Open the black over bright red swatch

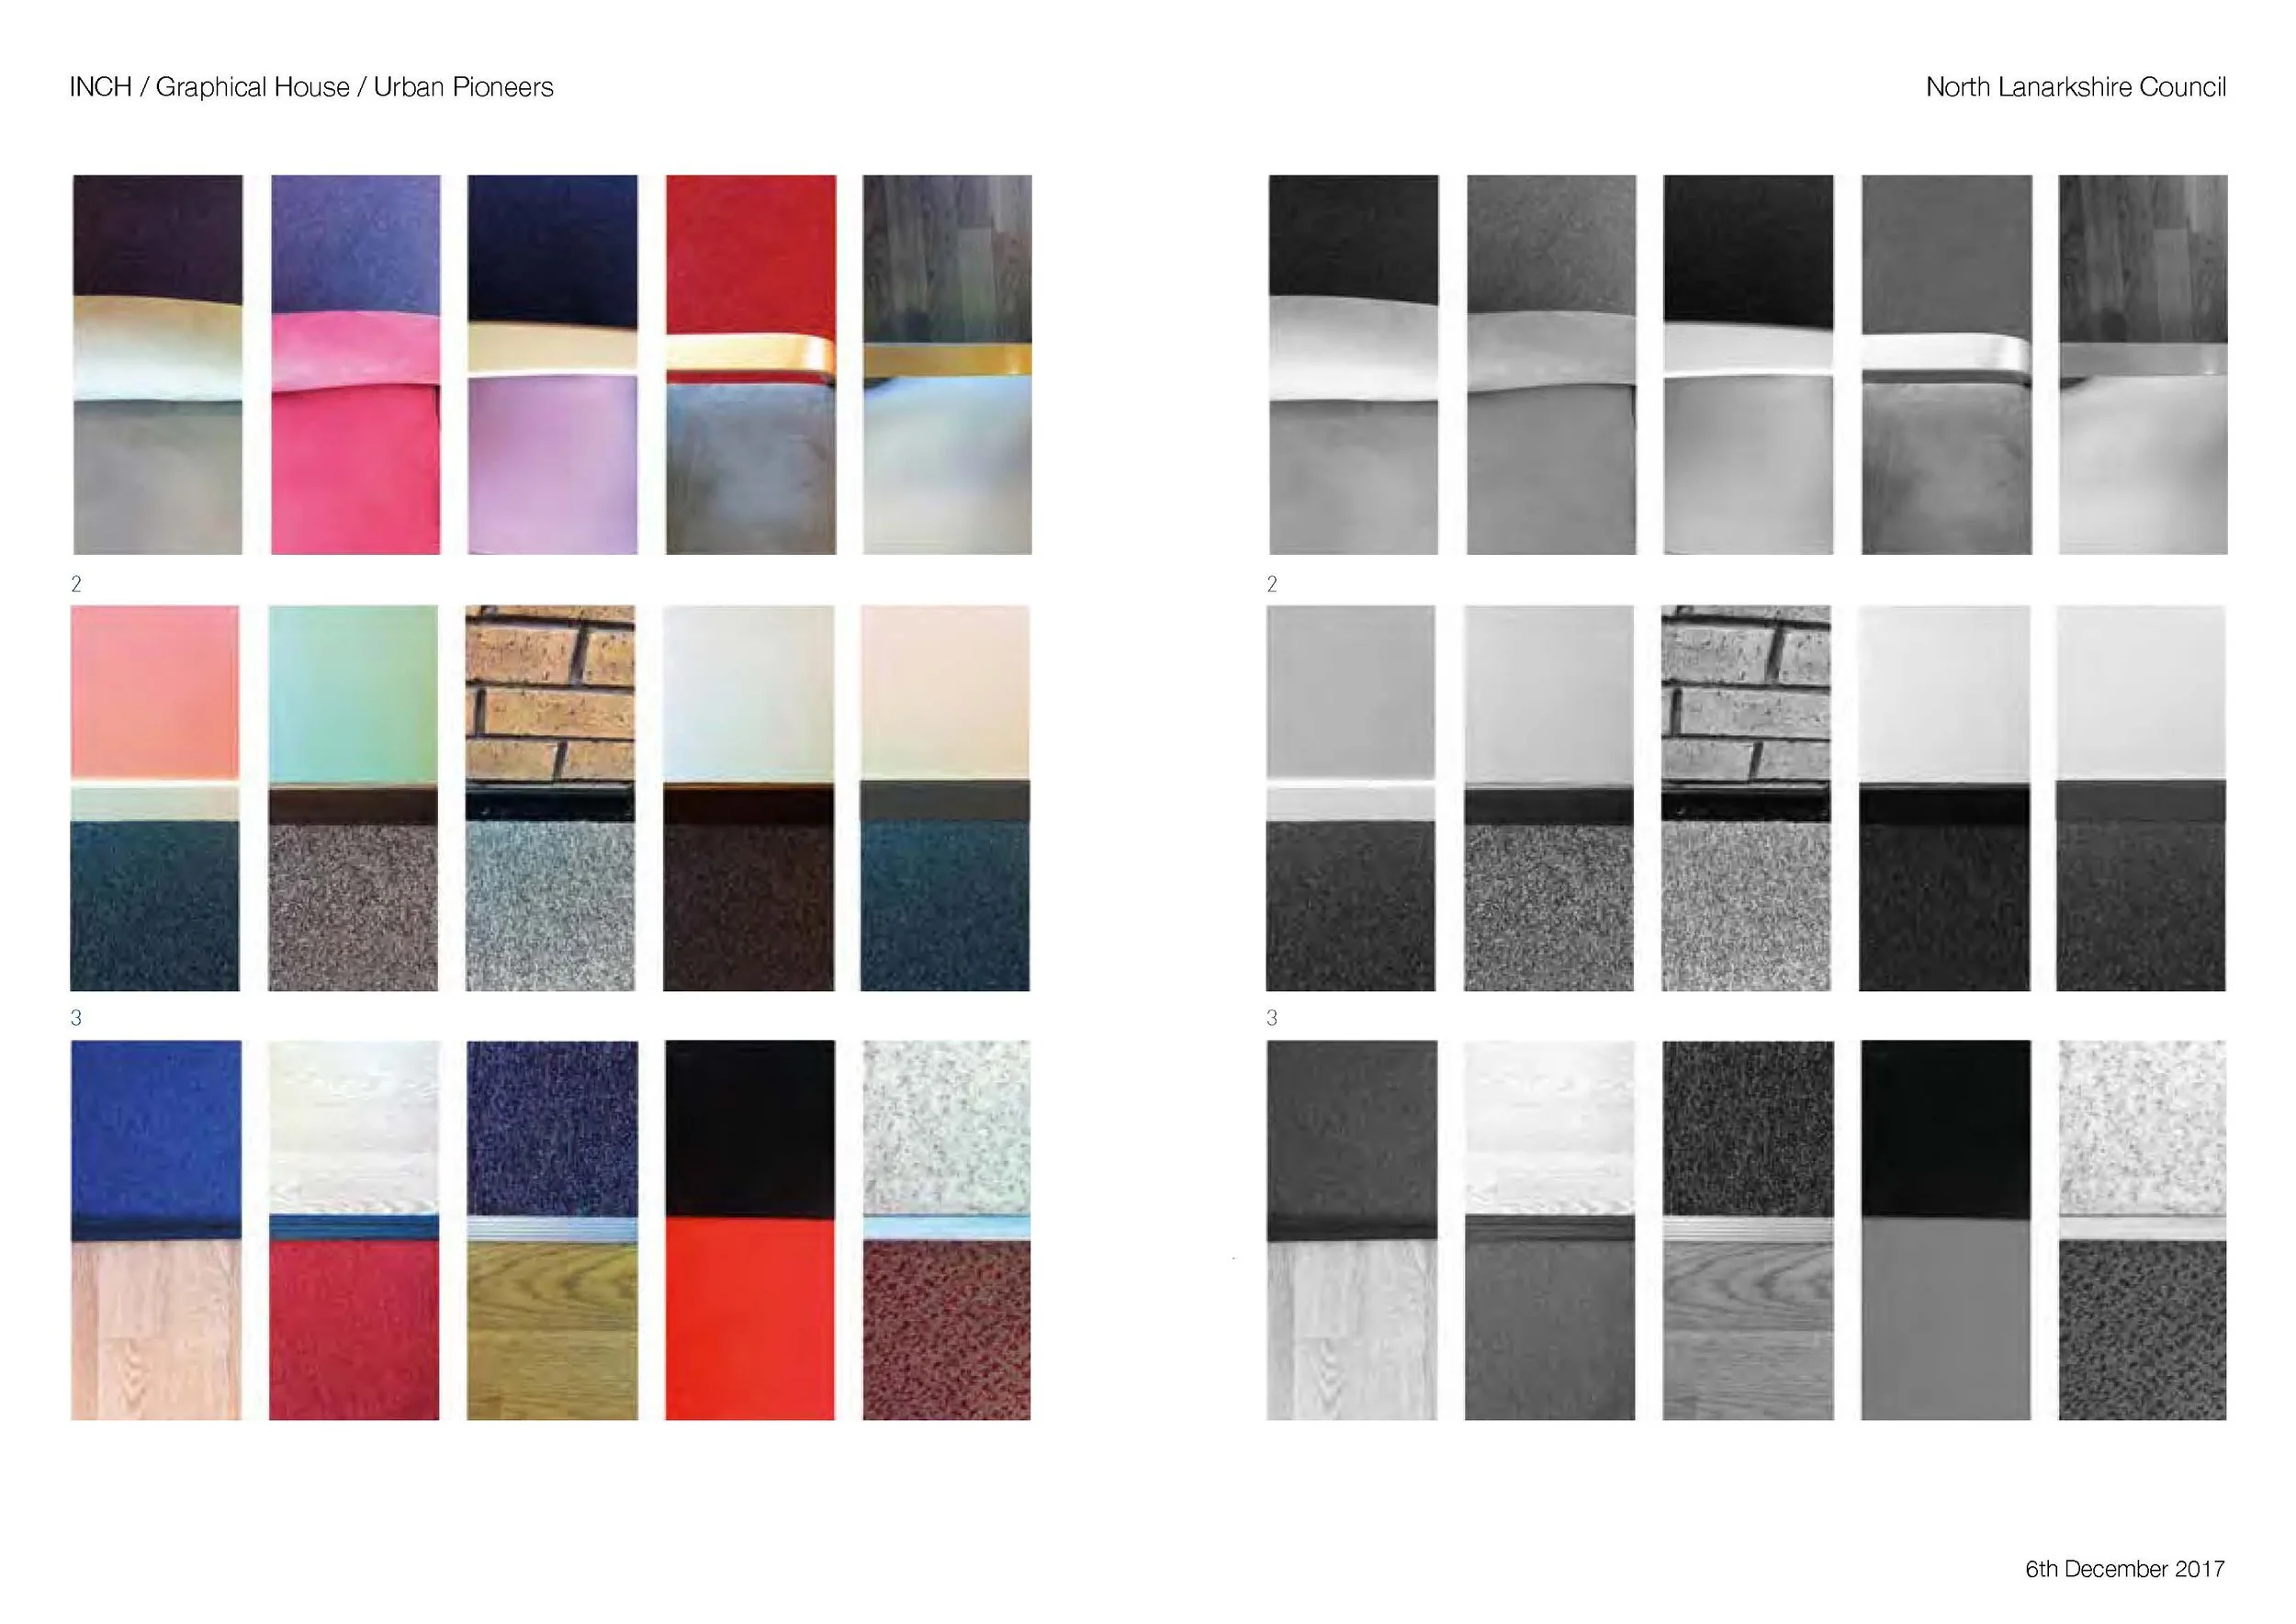pos(750,1230)
